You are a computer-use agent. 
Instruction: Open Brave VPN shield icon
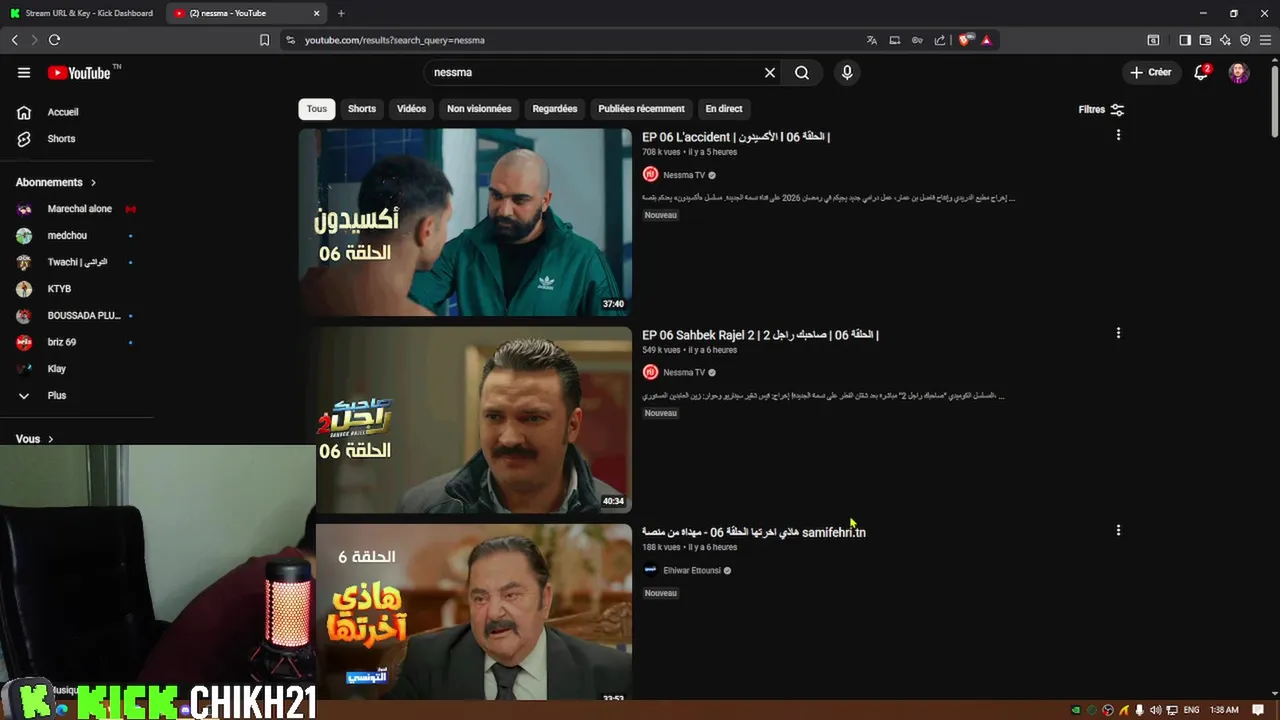(x=1245, y=40)
